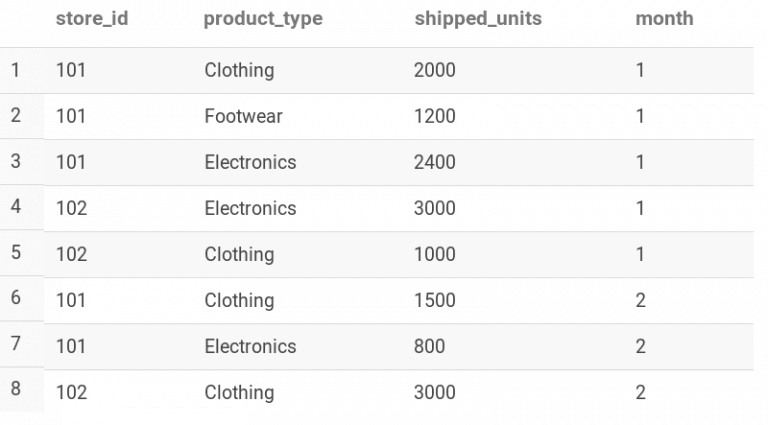768x425 pixels.
Task: Click the 1200 shipped units cell
Action: [435, 117]
